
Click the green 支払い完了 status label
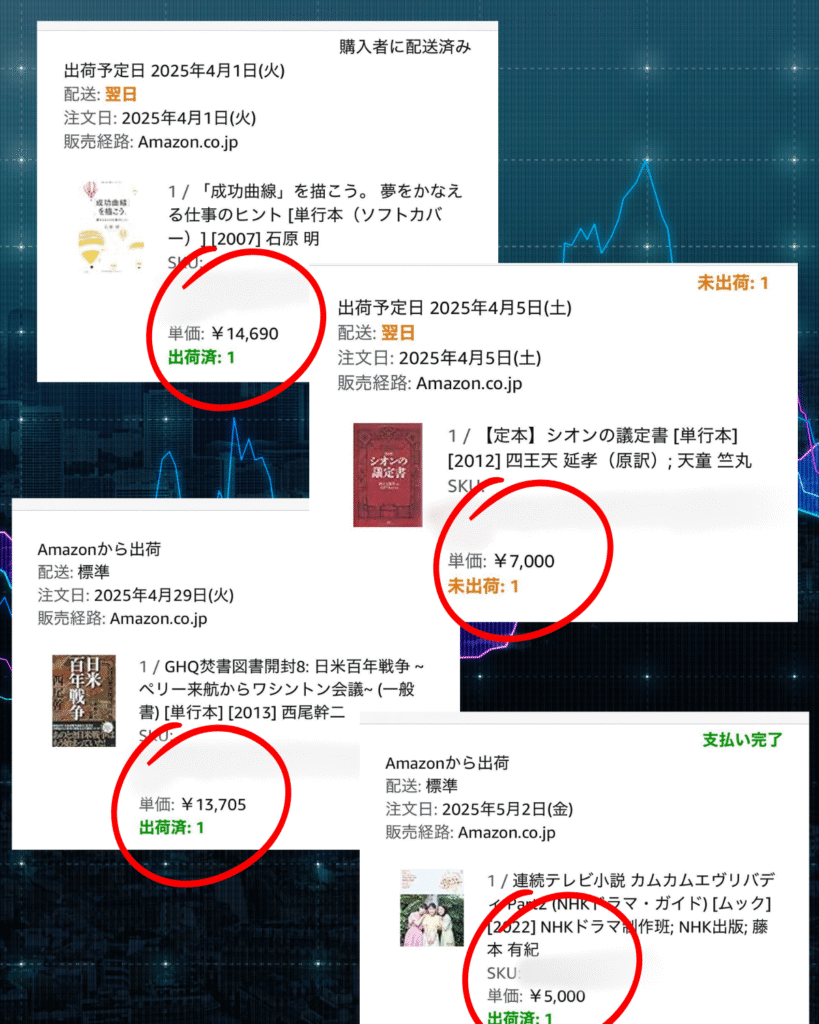coord(743,740)
